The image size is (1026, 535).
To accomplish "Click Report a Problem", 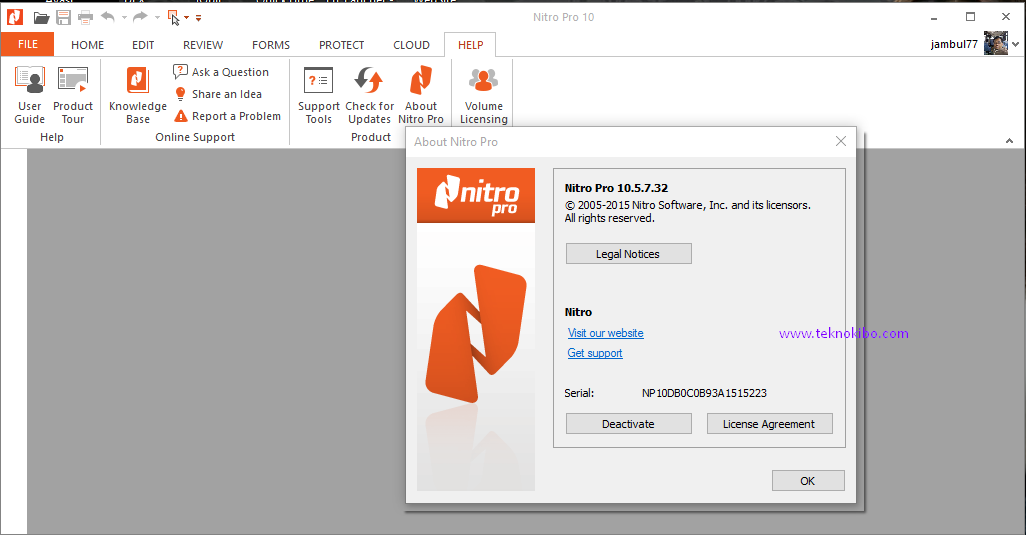I will tap(227, 116).
